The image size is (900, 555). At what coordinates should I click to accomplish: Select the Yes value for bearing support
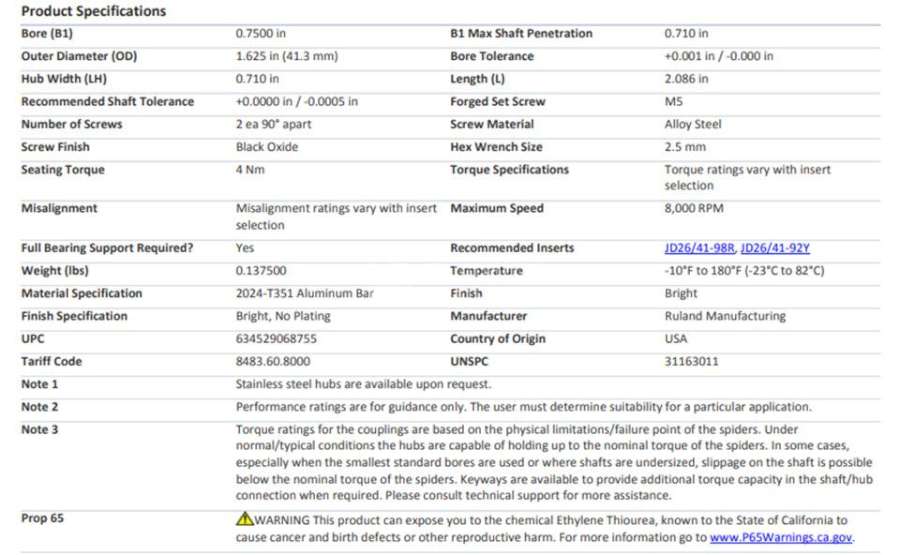(245, 248)
